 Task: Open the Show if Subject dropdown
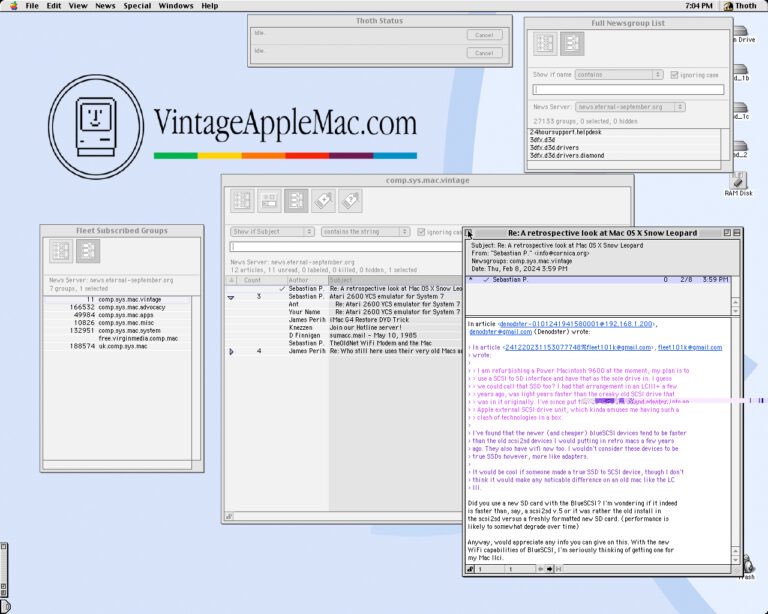tap(272, 232)
